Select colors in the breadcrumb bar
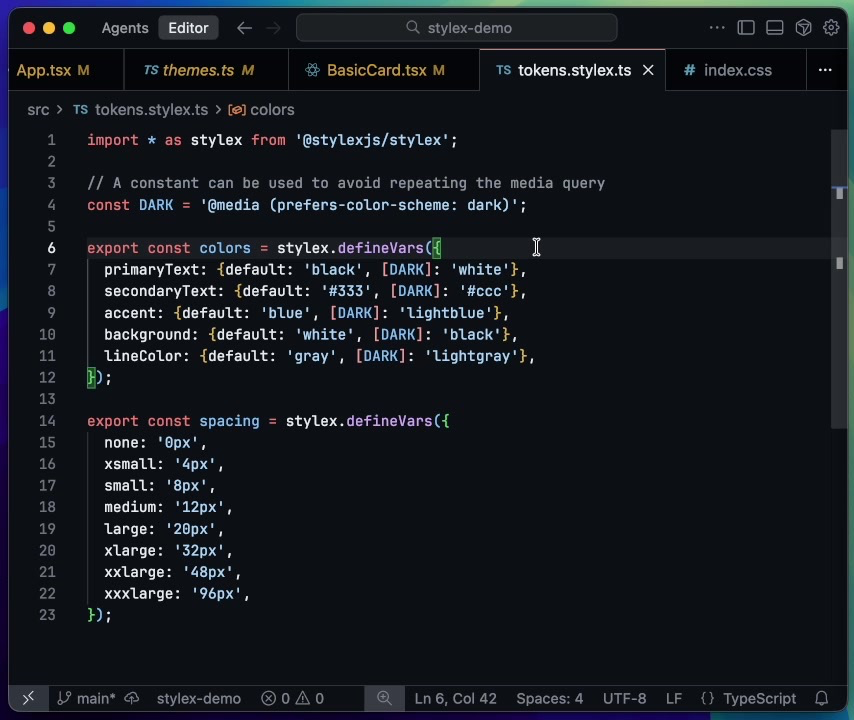 (272, 110)
